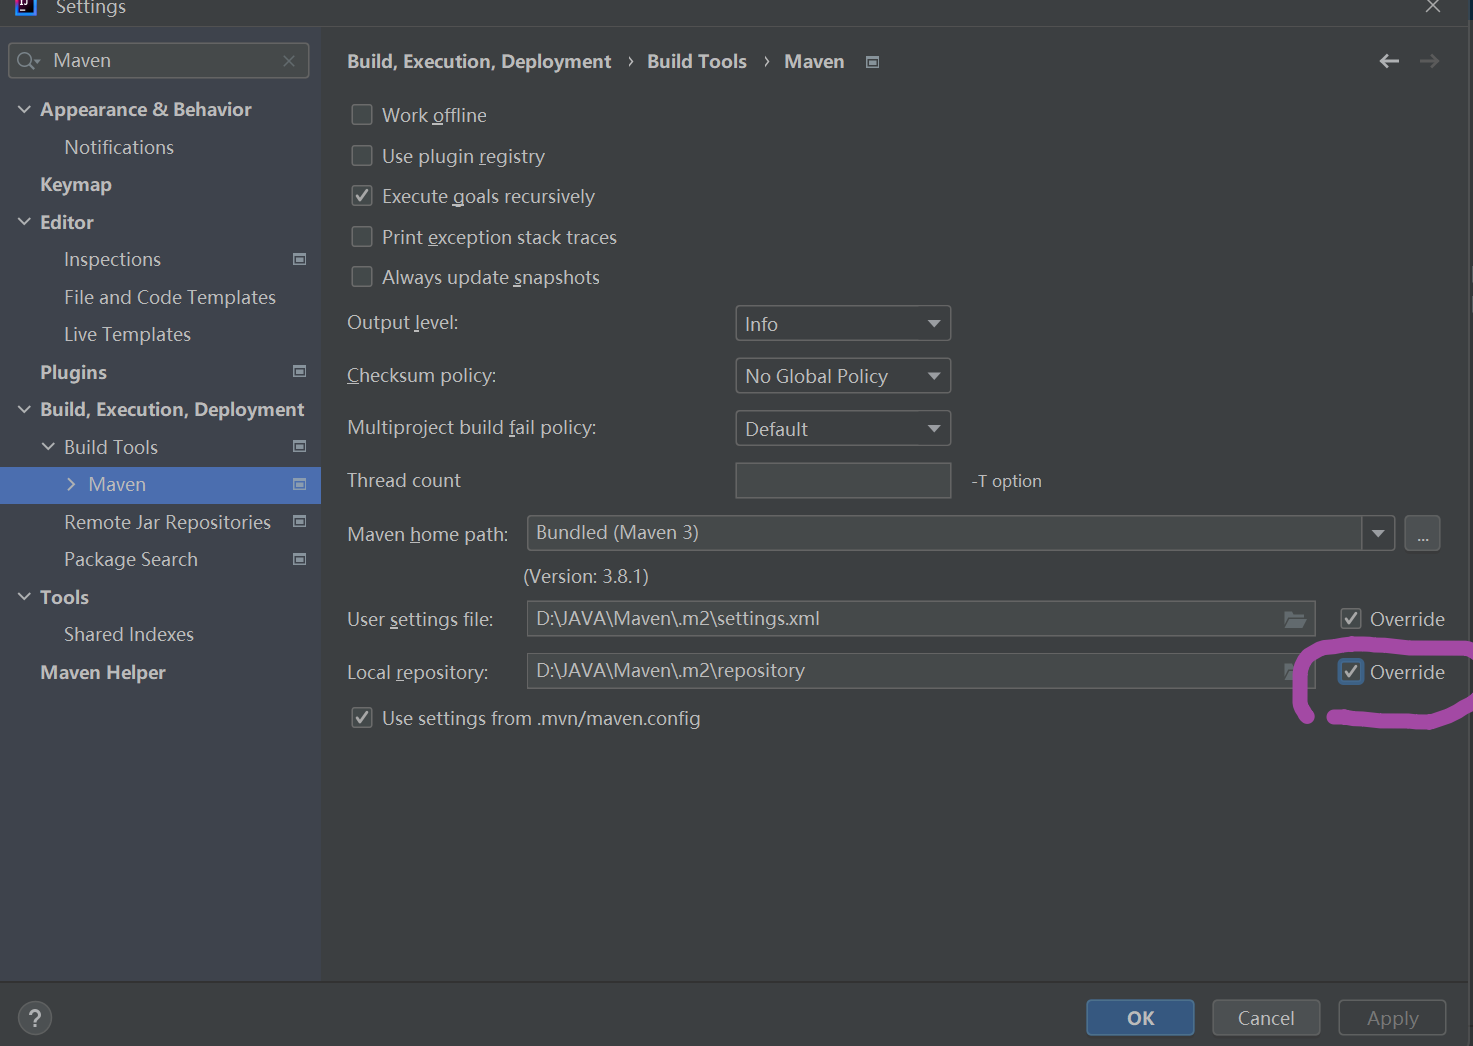This screenshot has width=1473, height=1046.
Task: Go forward with the right arrow icon
Action: tap(1430, 61)
